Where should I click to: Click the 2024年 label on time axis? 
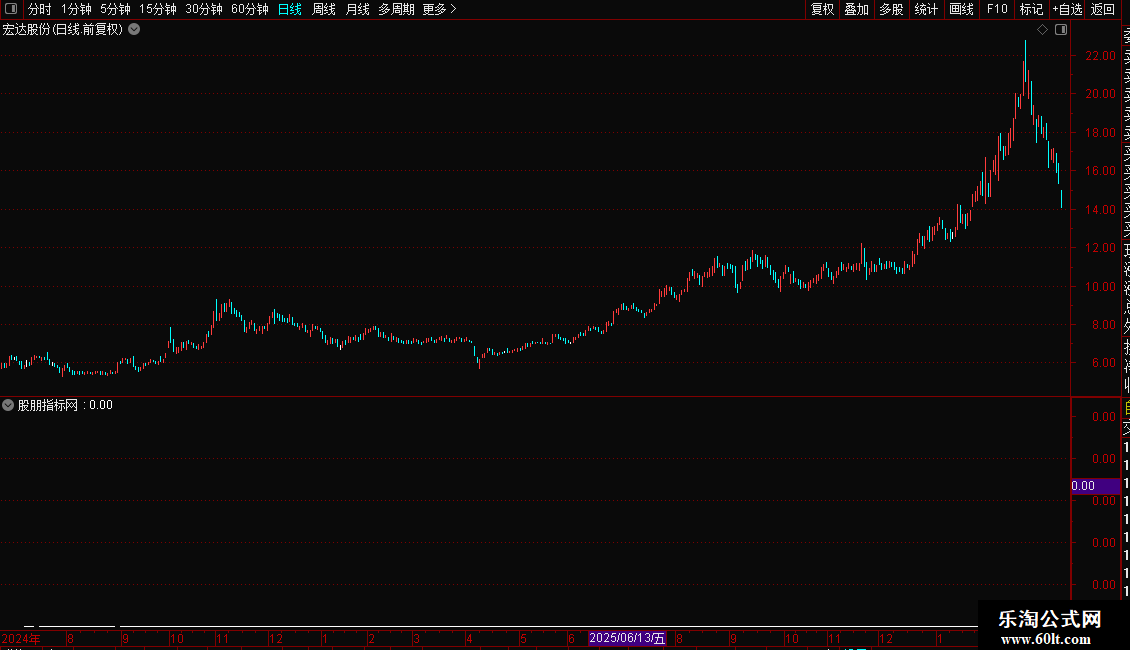click(21, 638)
